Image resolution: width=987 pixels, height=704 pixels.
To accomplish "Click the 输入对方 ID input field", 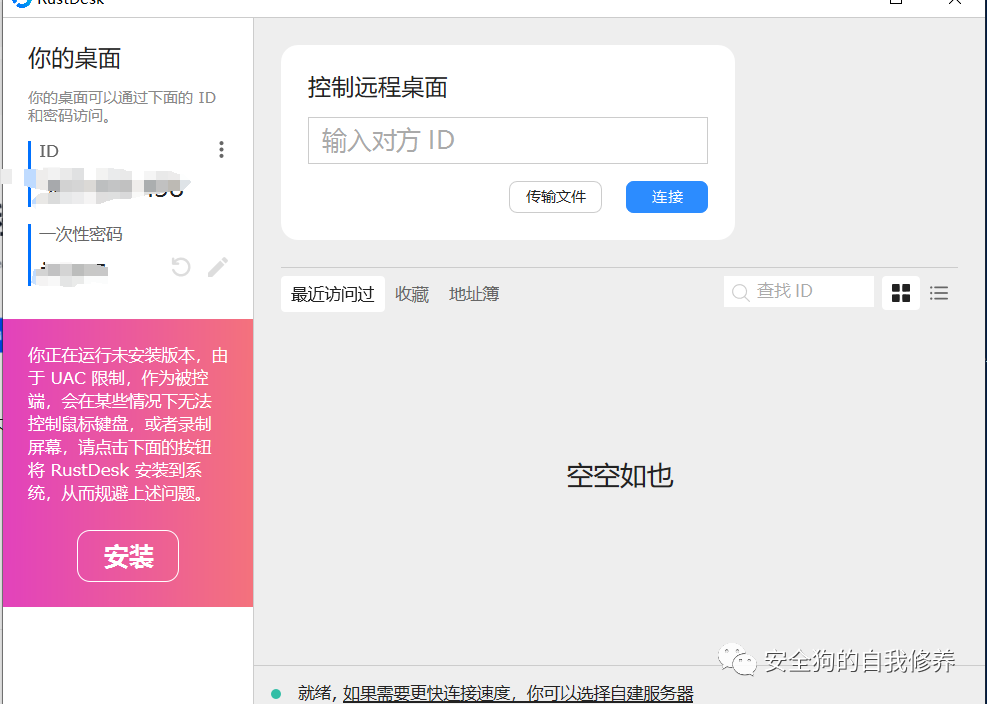I will click(507, 140).
